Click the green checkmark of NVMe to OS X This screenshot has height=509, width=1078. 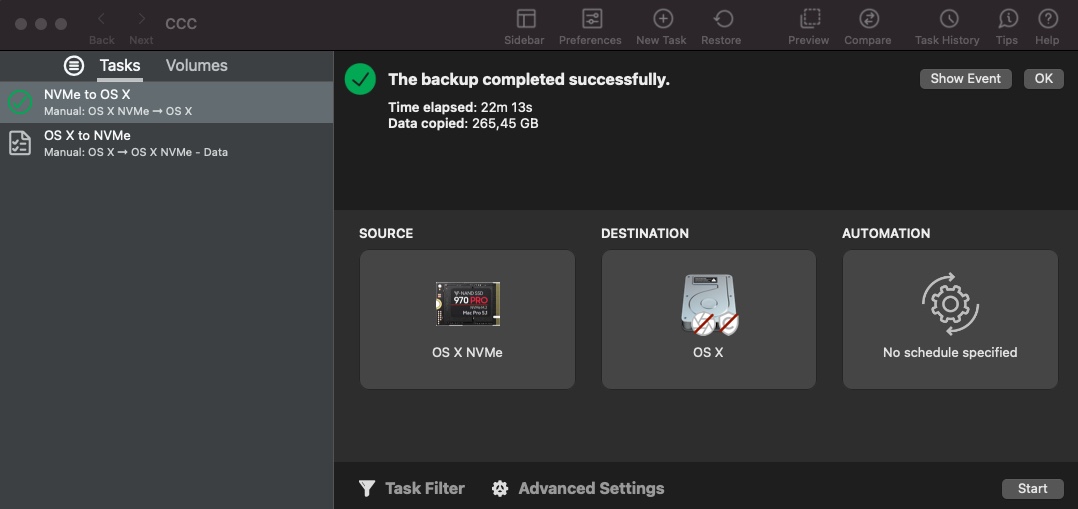pyautogui.click(x=20, y=102)
